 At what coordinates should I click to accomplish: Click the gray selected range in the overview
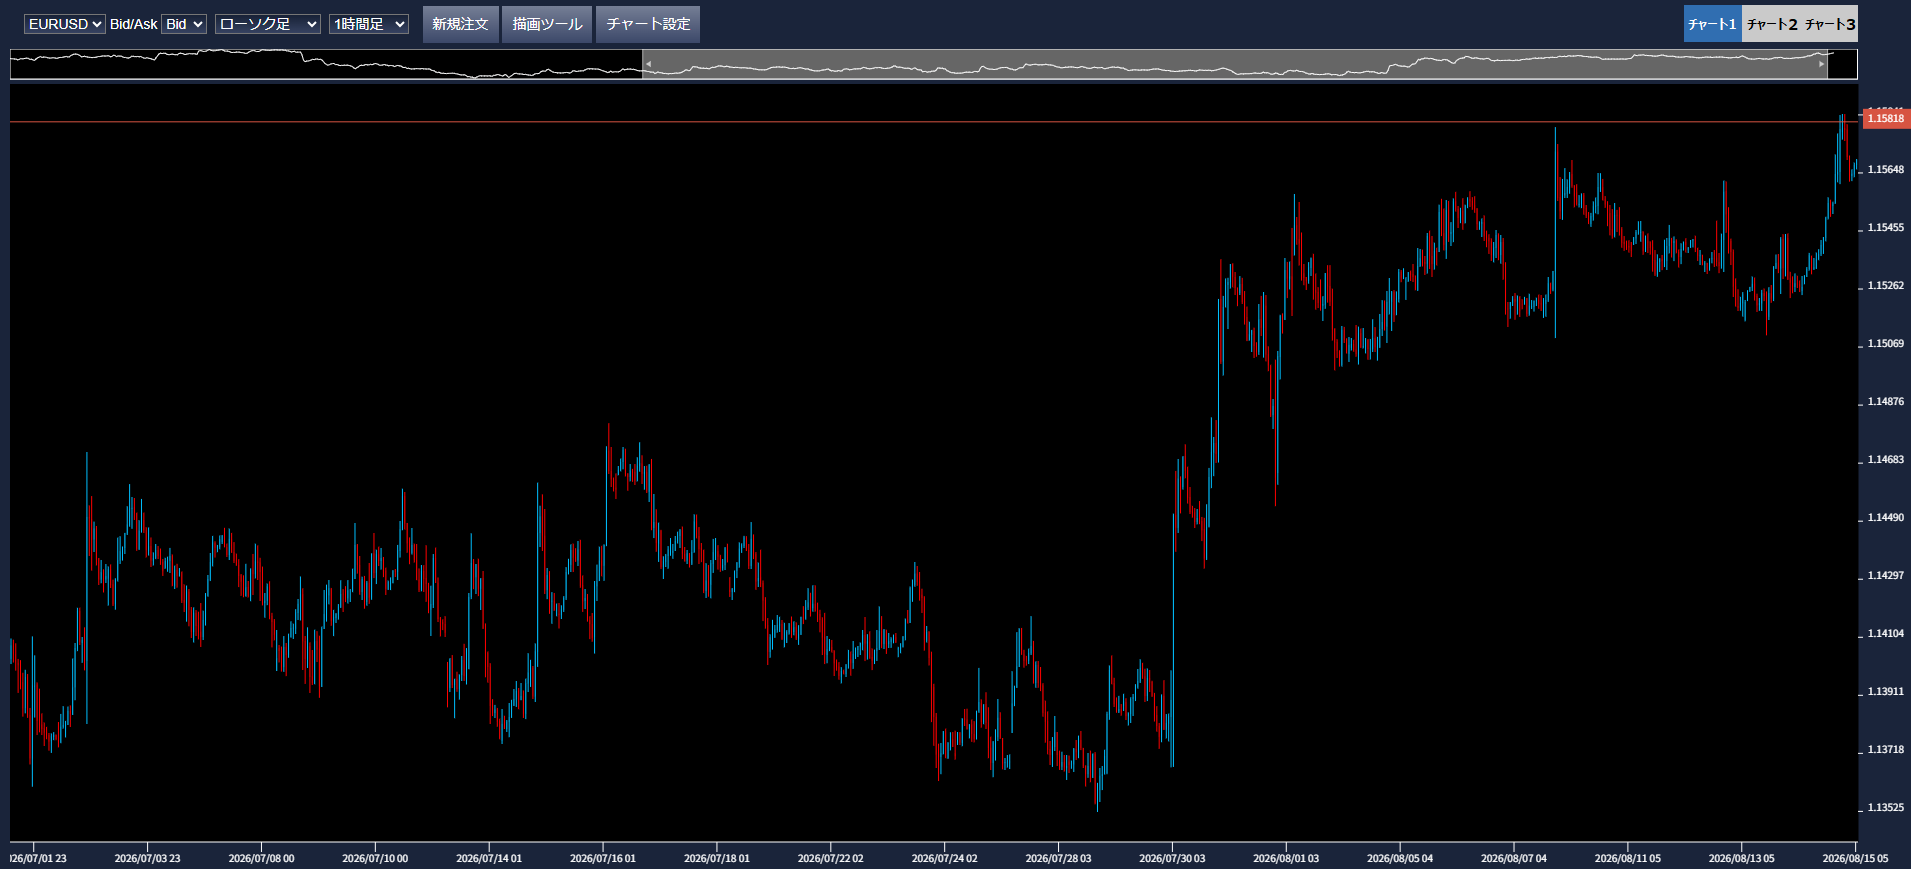[x=1235, y=64]
